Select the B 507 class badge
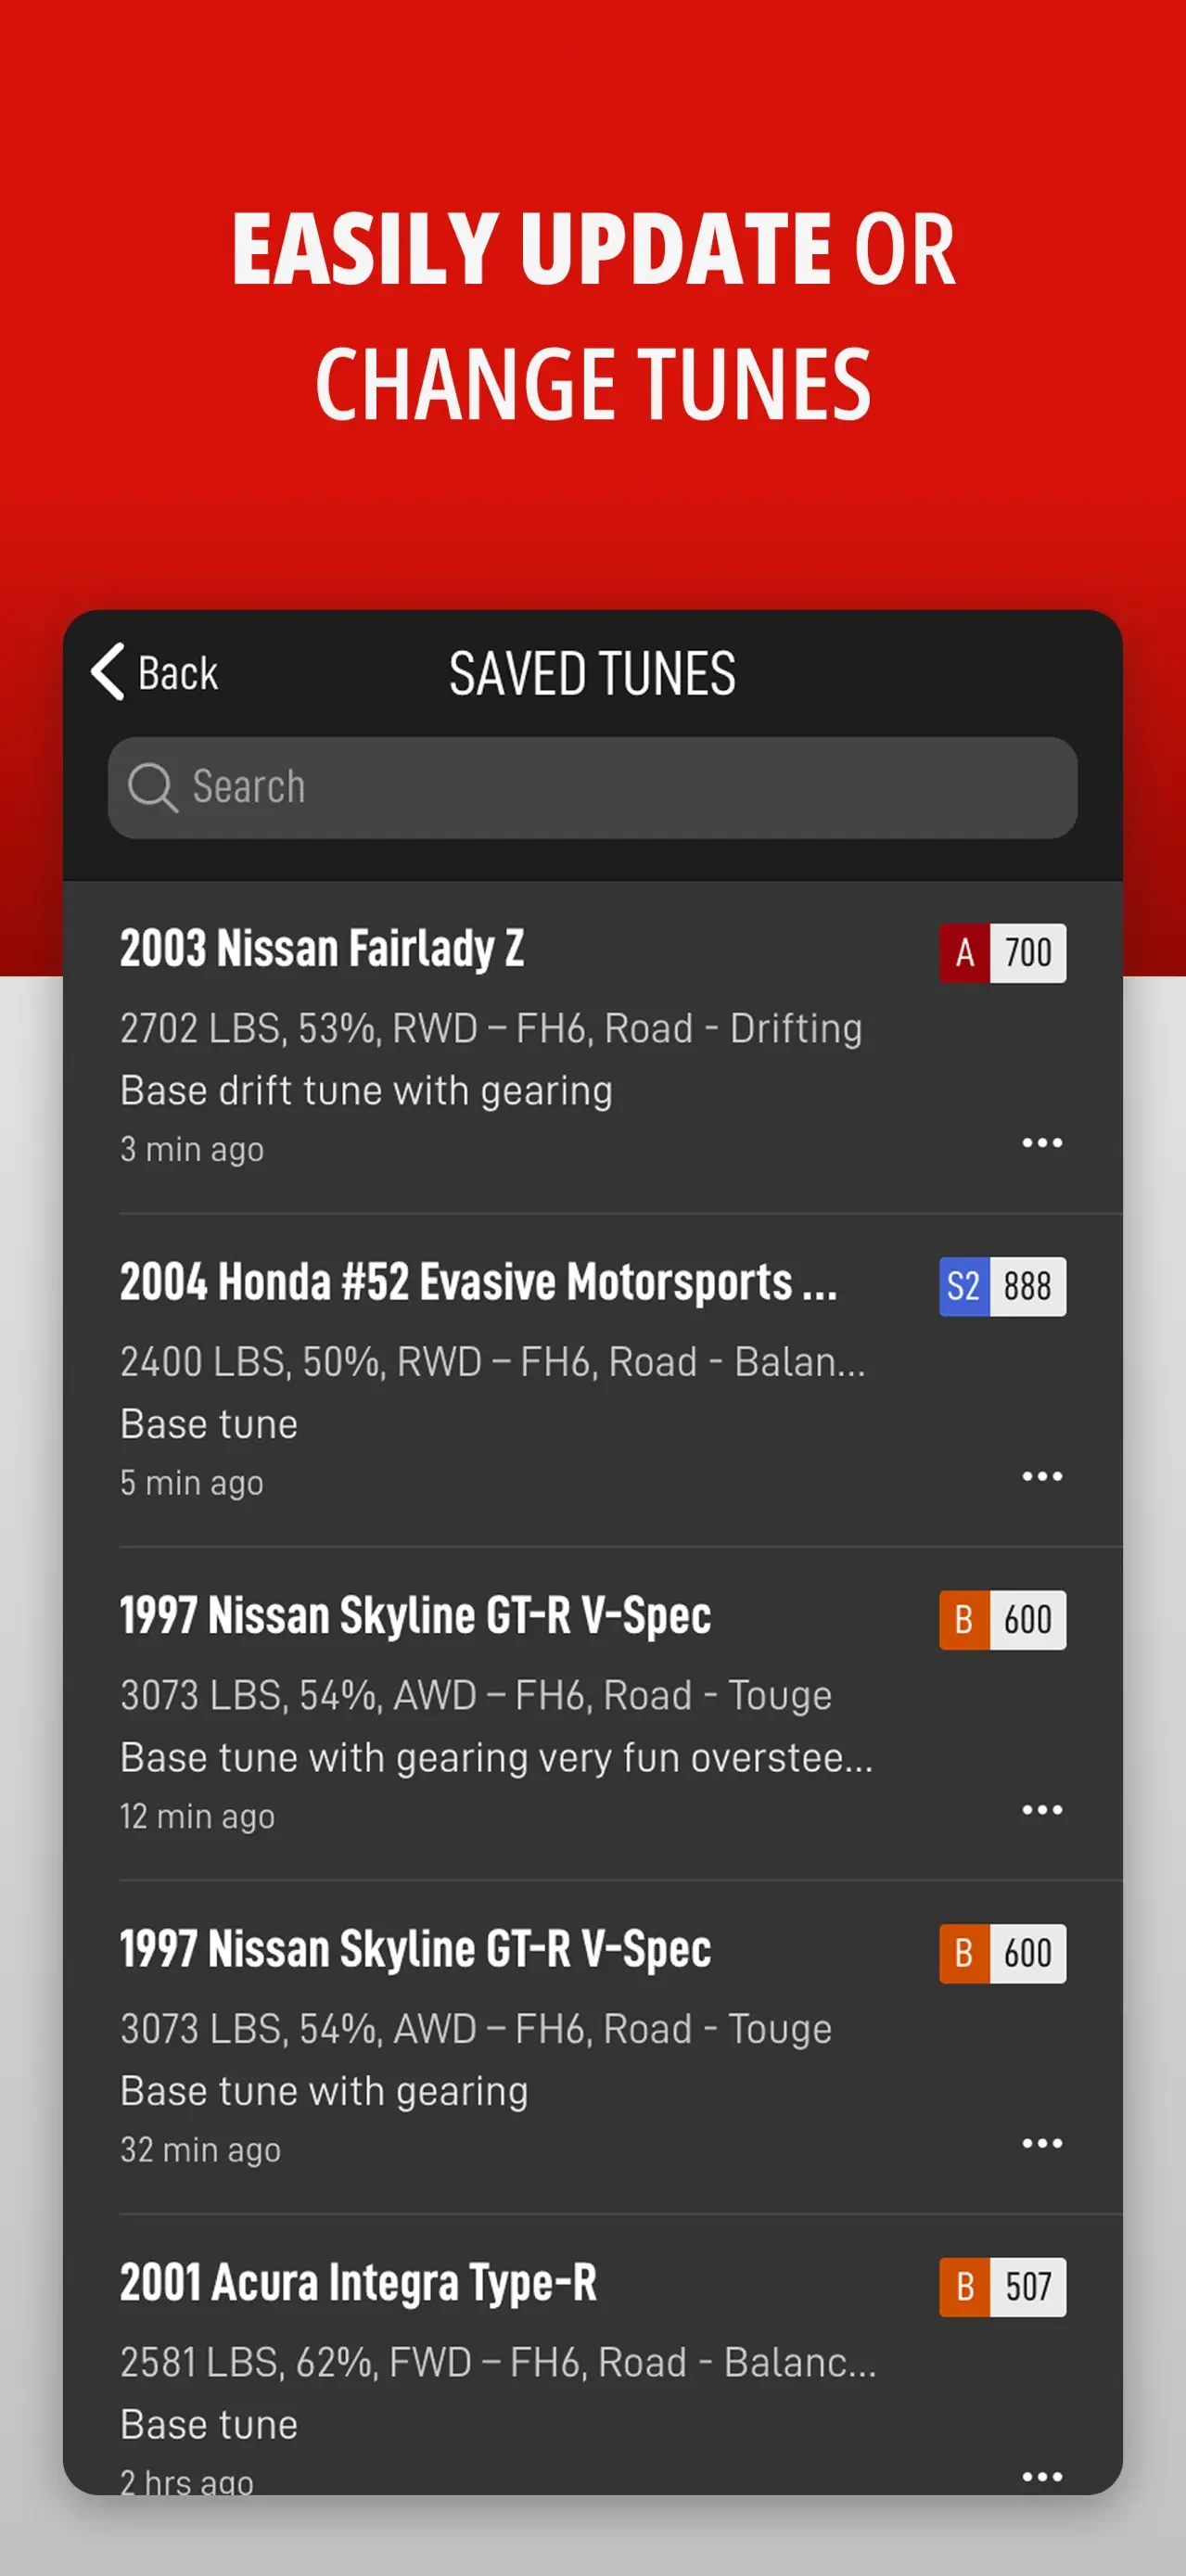1186x2576 pixels. tap(1002, 2287)
